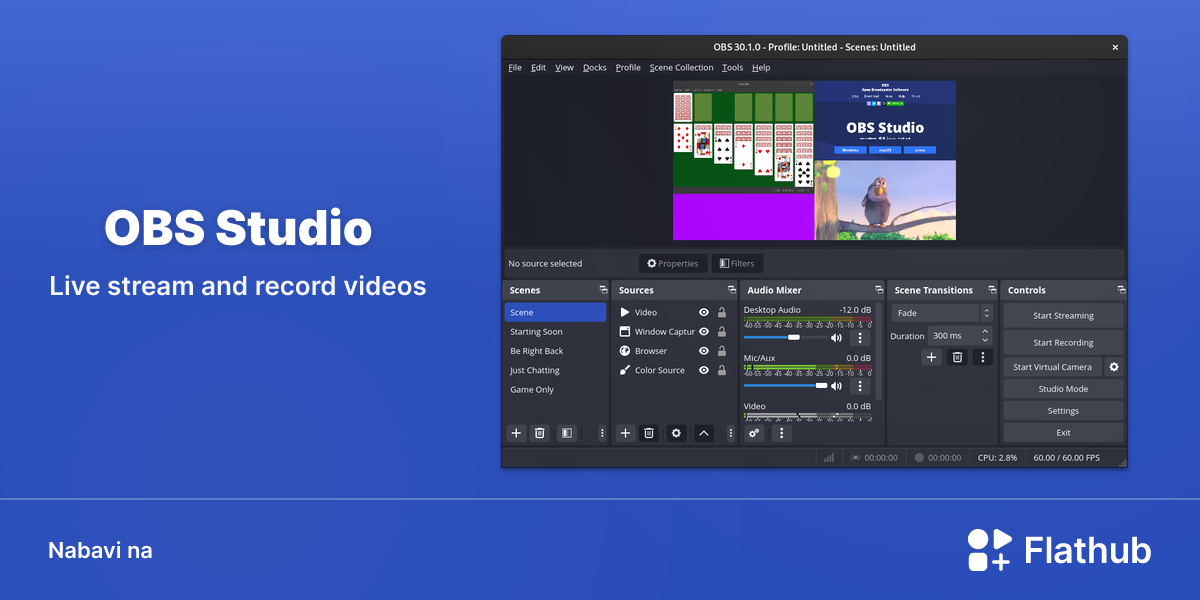The width and height of the screenshot is (1200, 600).
Task: Open Sources panel three-dot overflow menu
Action: [731, 433]
